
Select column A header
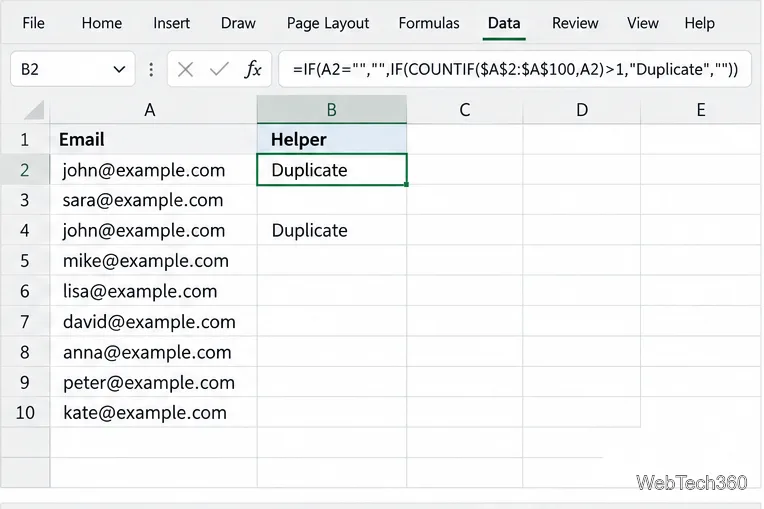pos(153,110)
